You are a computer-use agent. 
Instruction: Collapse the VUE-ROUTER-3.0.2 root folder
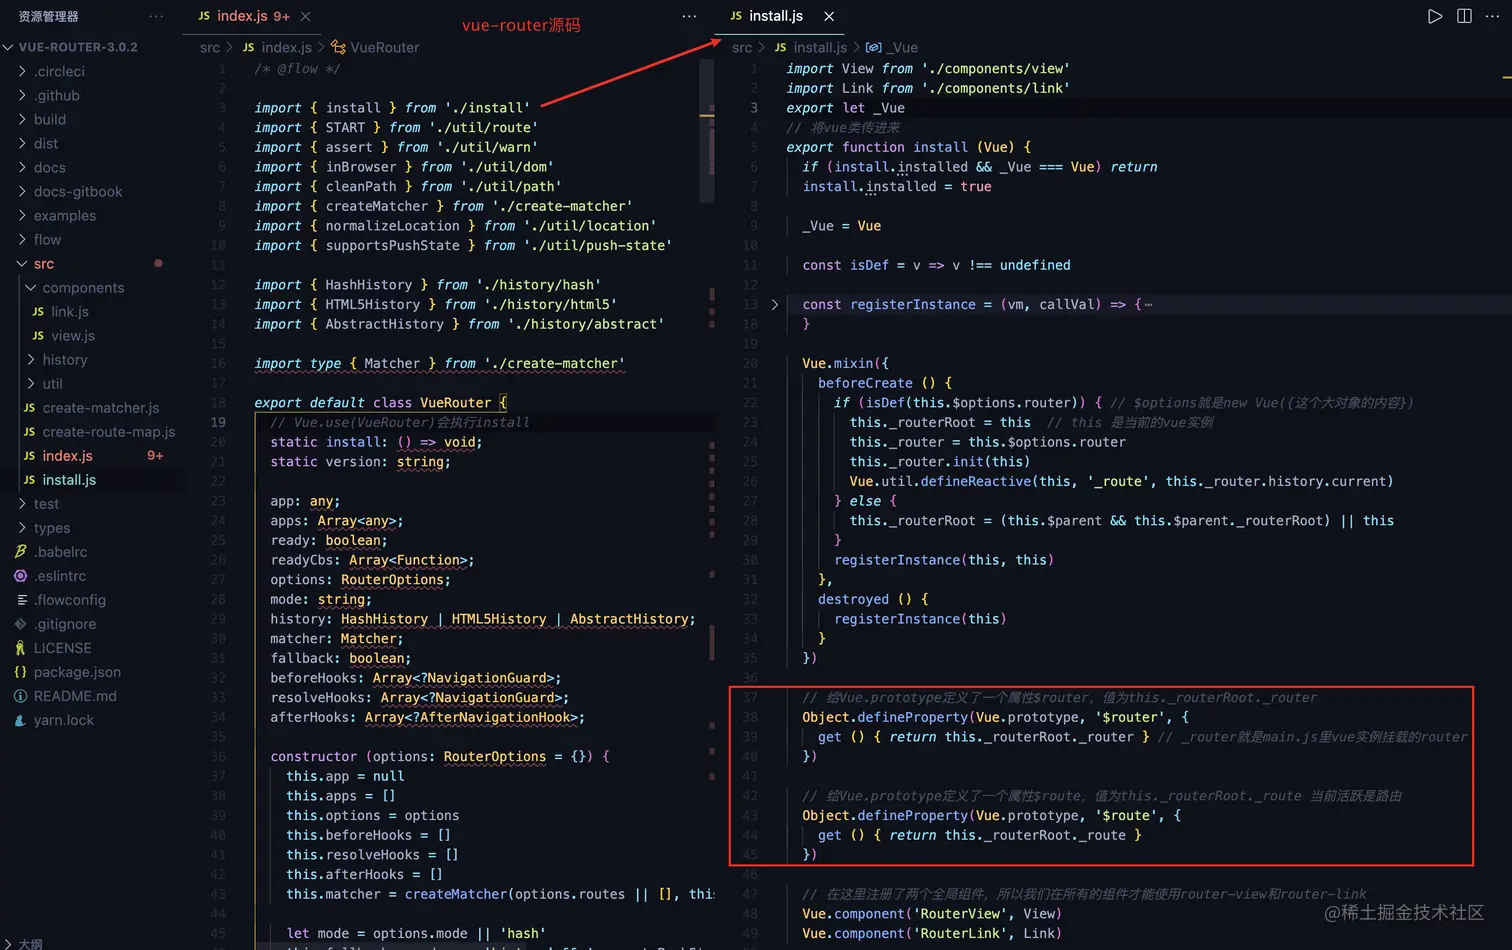(8, 47)
